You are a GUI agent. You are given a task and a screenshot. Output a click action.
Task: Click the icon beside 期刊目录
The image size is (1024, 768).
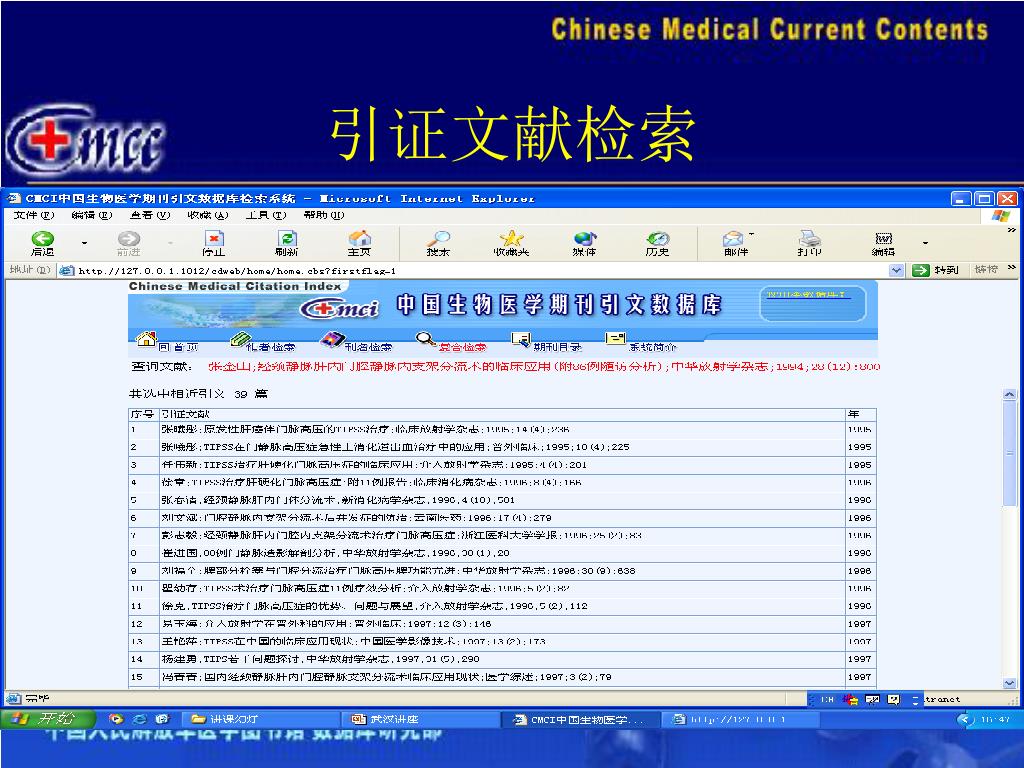[x=521, y=339]
